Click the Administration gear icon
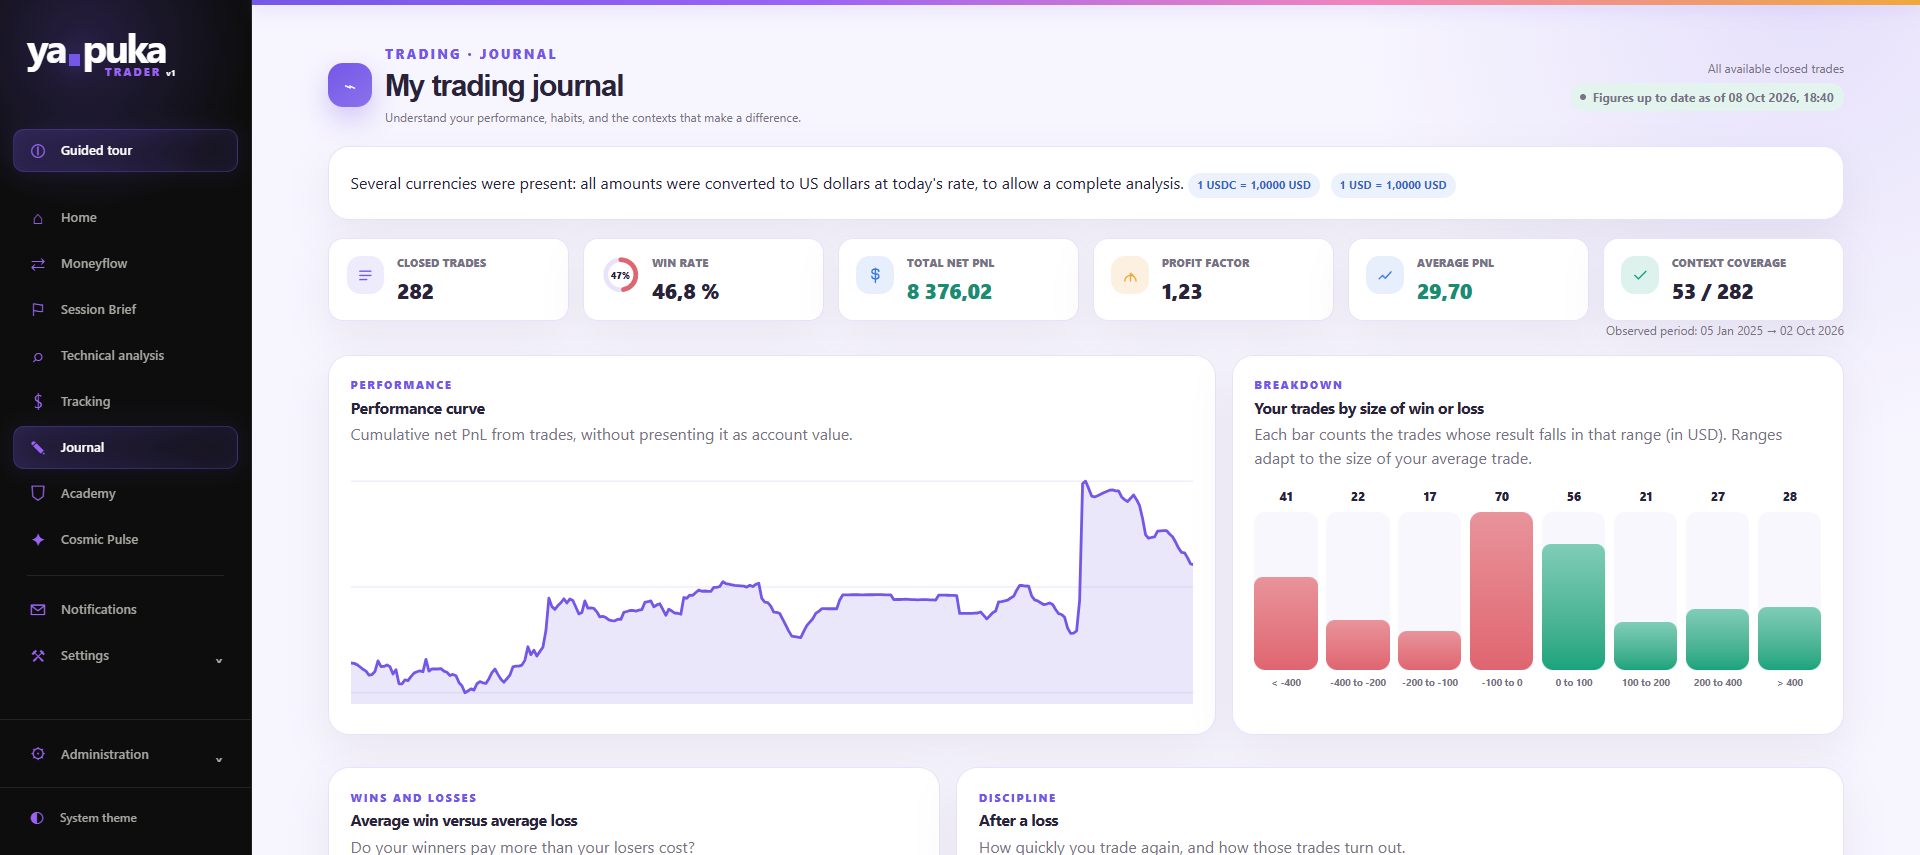This screenshot has height=855, width=1920. (x=38, y=754)
